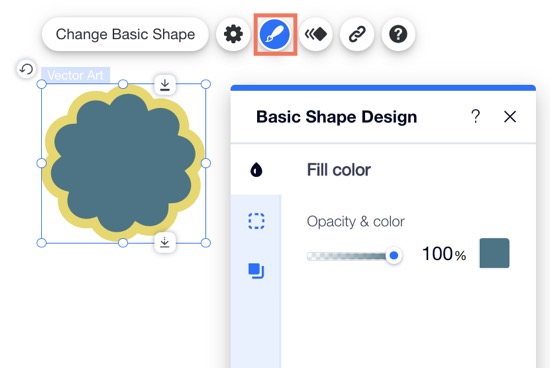This screenshot has width=550, height=368.
Task: Open the fill color swatch
Action: click(x=494, y=253)
